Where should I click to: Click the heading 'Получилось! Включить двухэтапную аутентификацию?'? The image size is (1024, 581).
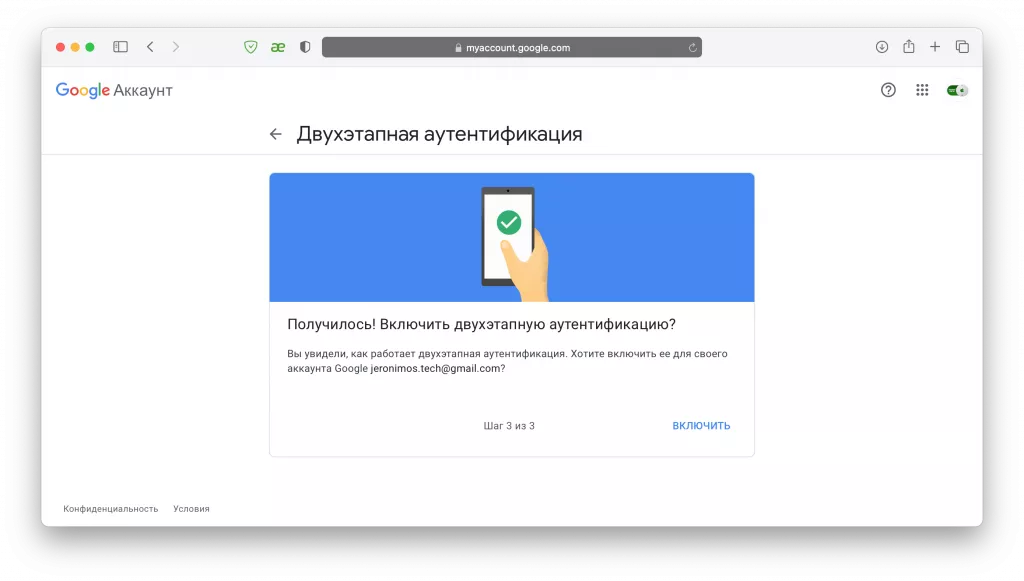pos(481,324)
